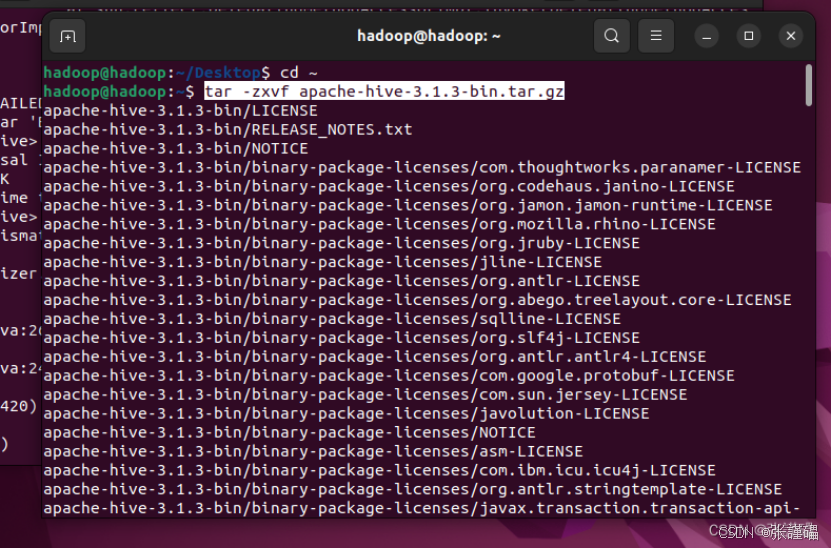Click the org.antlr-LICENSE line

342,281
